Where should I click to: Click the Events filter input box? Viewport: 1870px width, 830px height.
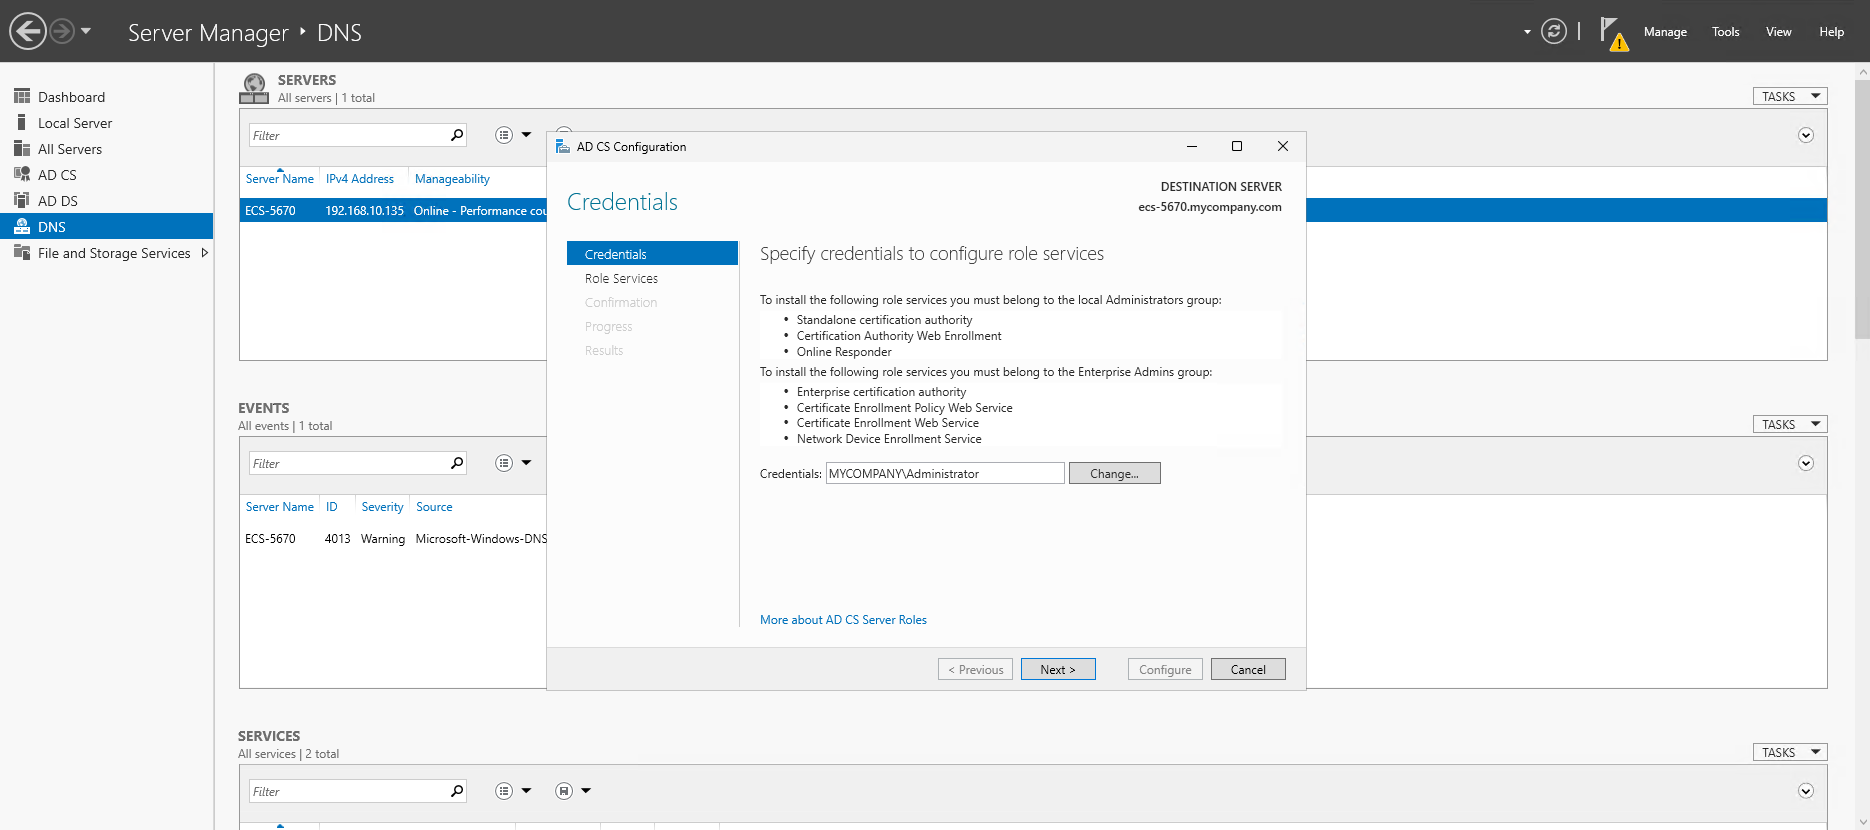347,463
